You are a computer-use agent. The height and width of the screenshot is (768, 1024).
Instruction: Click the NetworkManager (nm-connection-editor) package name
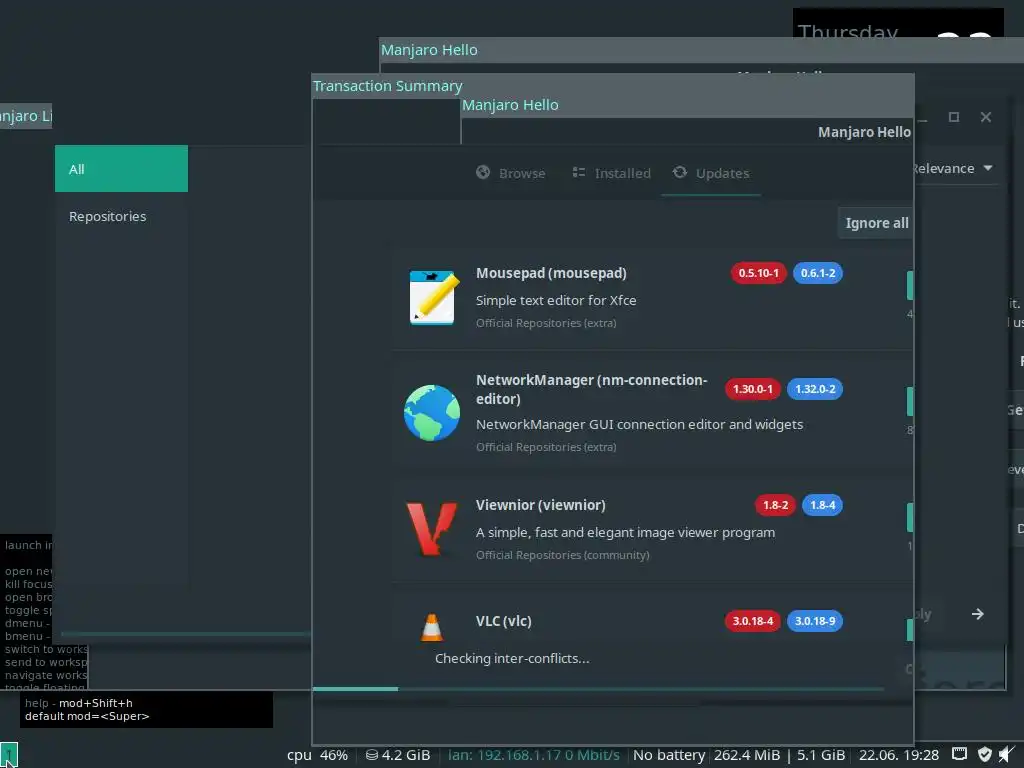click(x=592, y=389)
